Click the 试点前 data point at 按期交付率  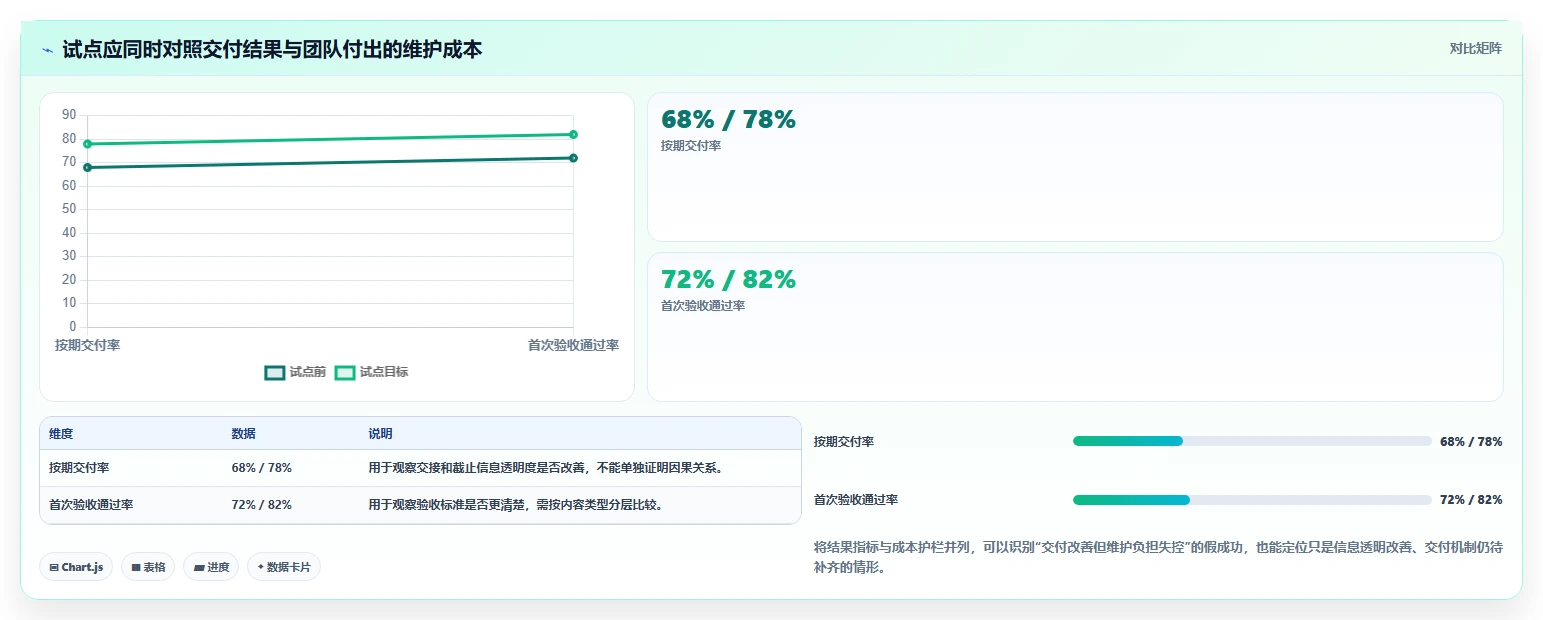coord(88,167)
